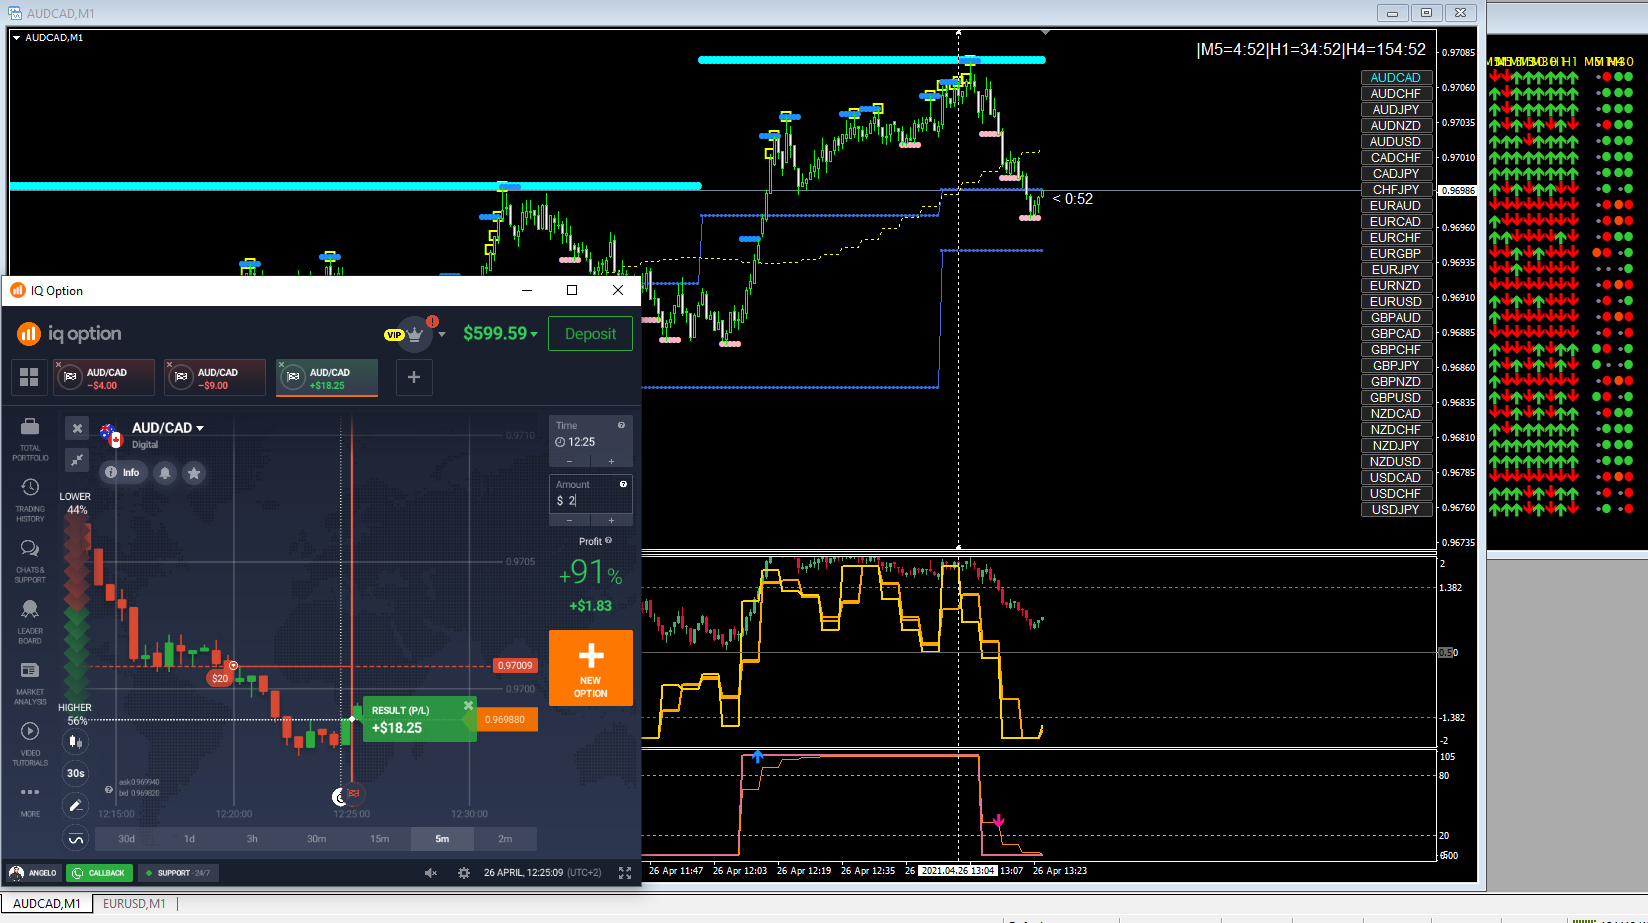Open the drawing tools pencil
The width and height of the screenshot is (1648, 923).
click(x=75, y=805)
